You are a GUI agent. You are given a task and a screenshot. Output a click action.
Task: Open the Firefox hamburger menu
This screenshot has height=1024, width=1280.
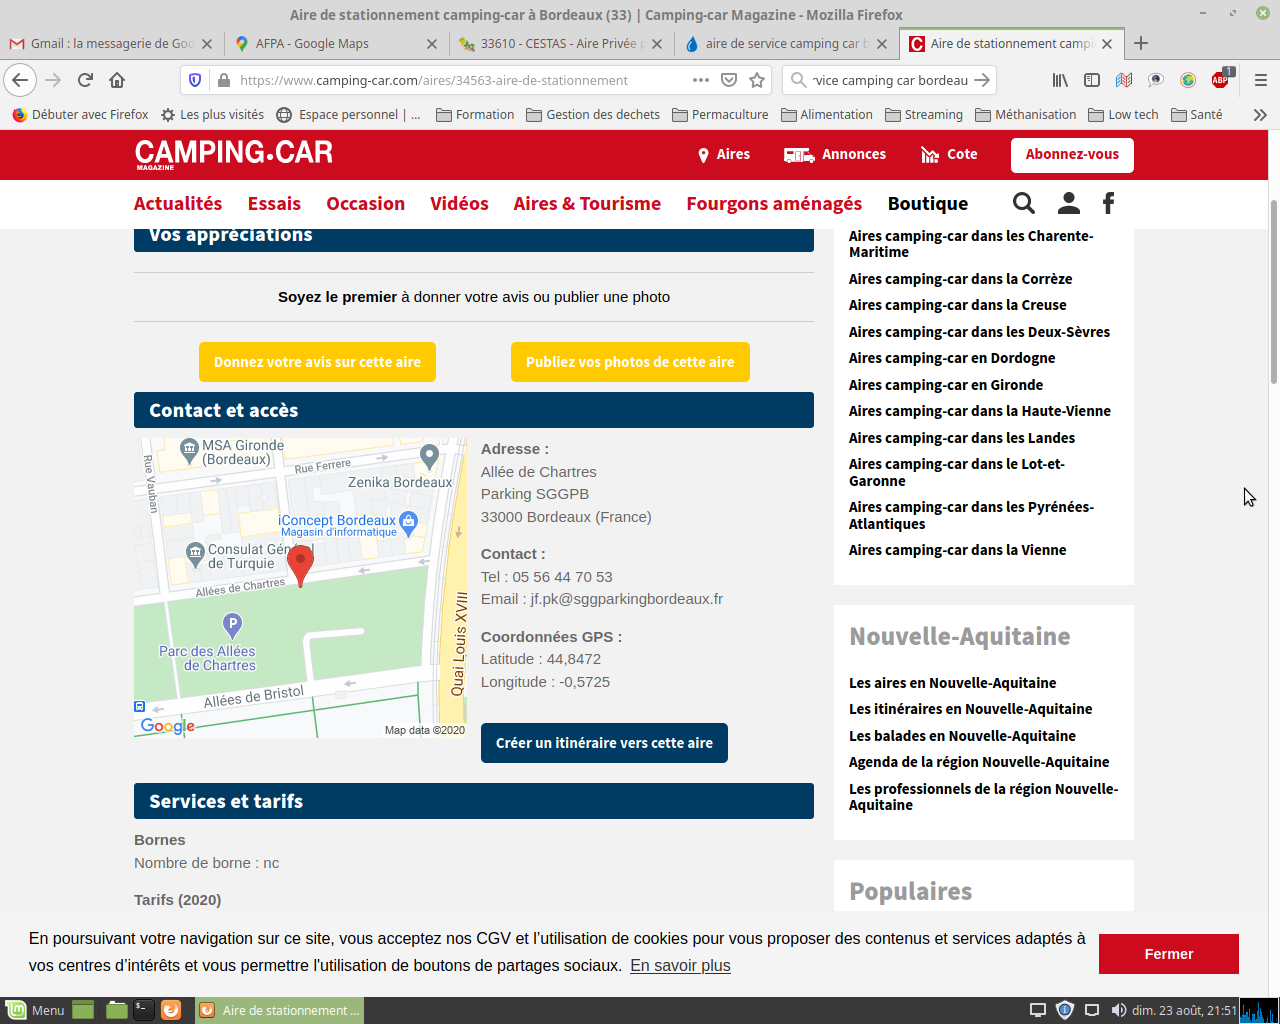pyautogui.click(x=1260, y=80)
